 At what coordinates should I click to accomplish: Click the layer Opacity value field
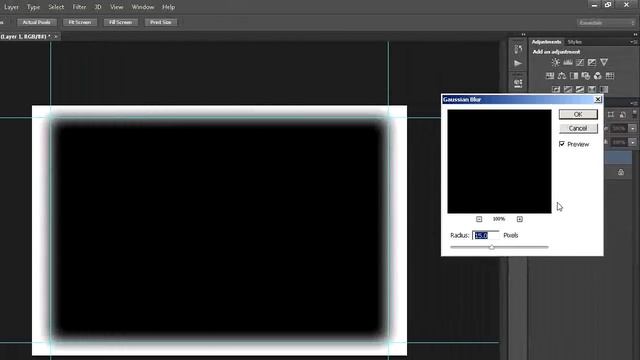(x=619, y=129)
